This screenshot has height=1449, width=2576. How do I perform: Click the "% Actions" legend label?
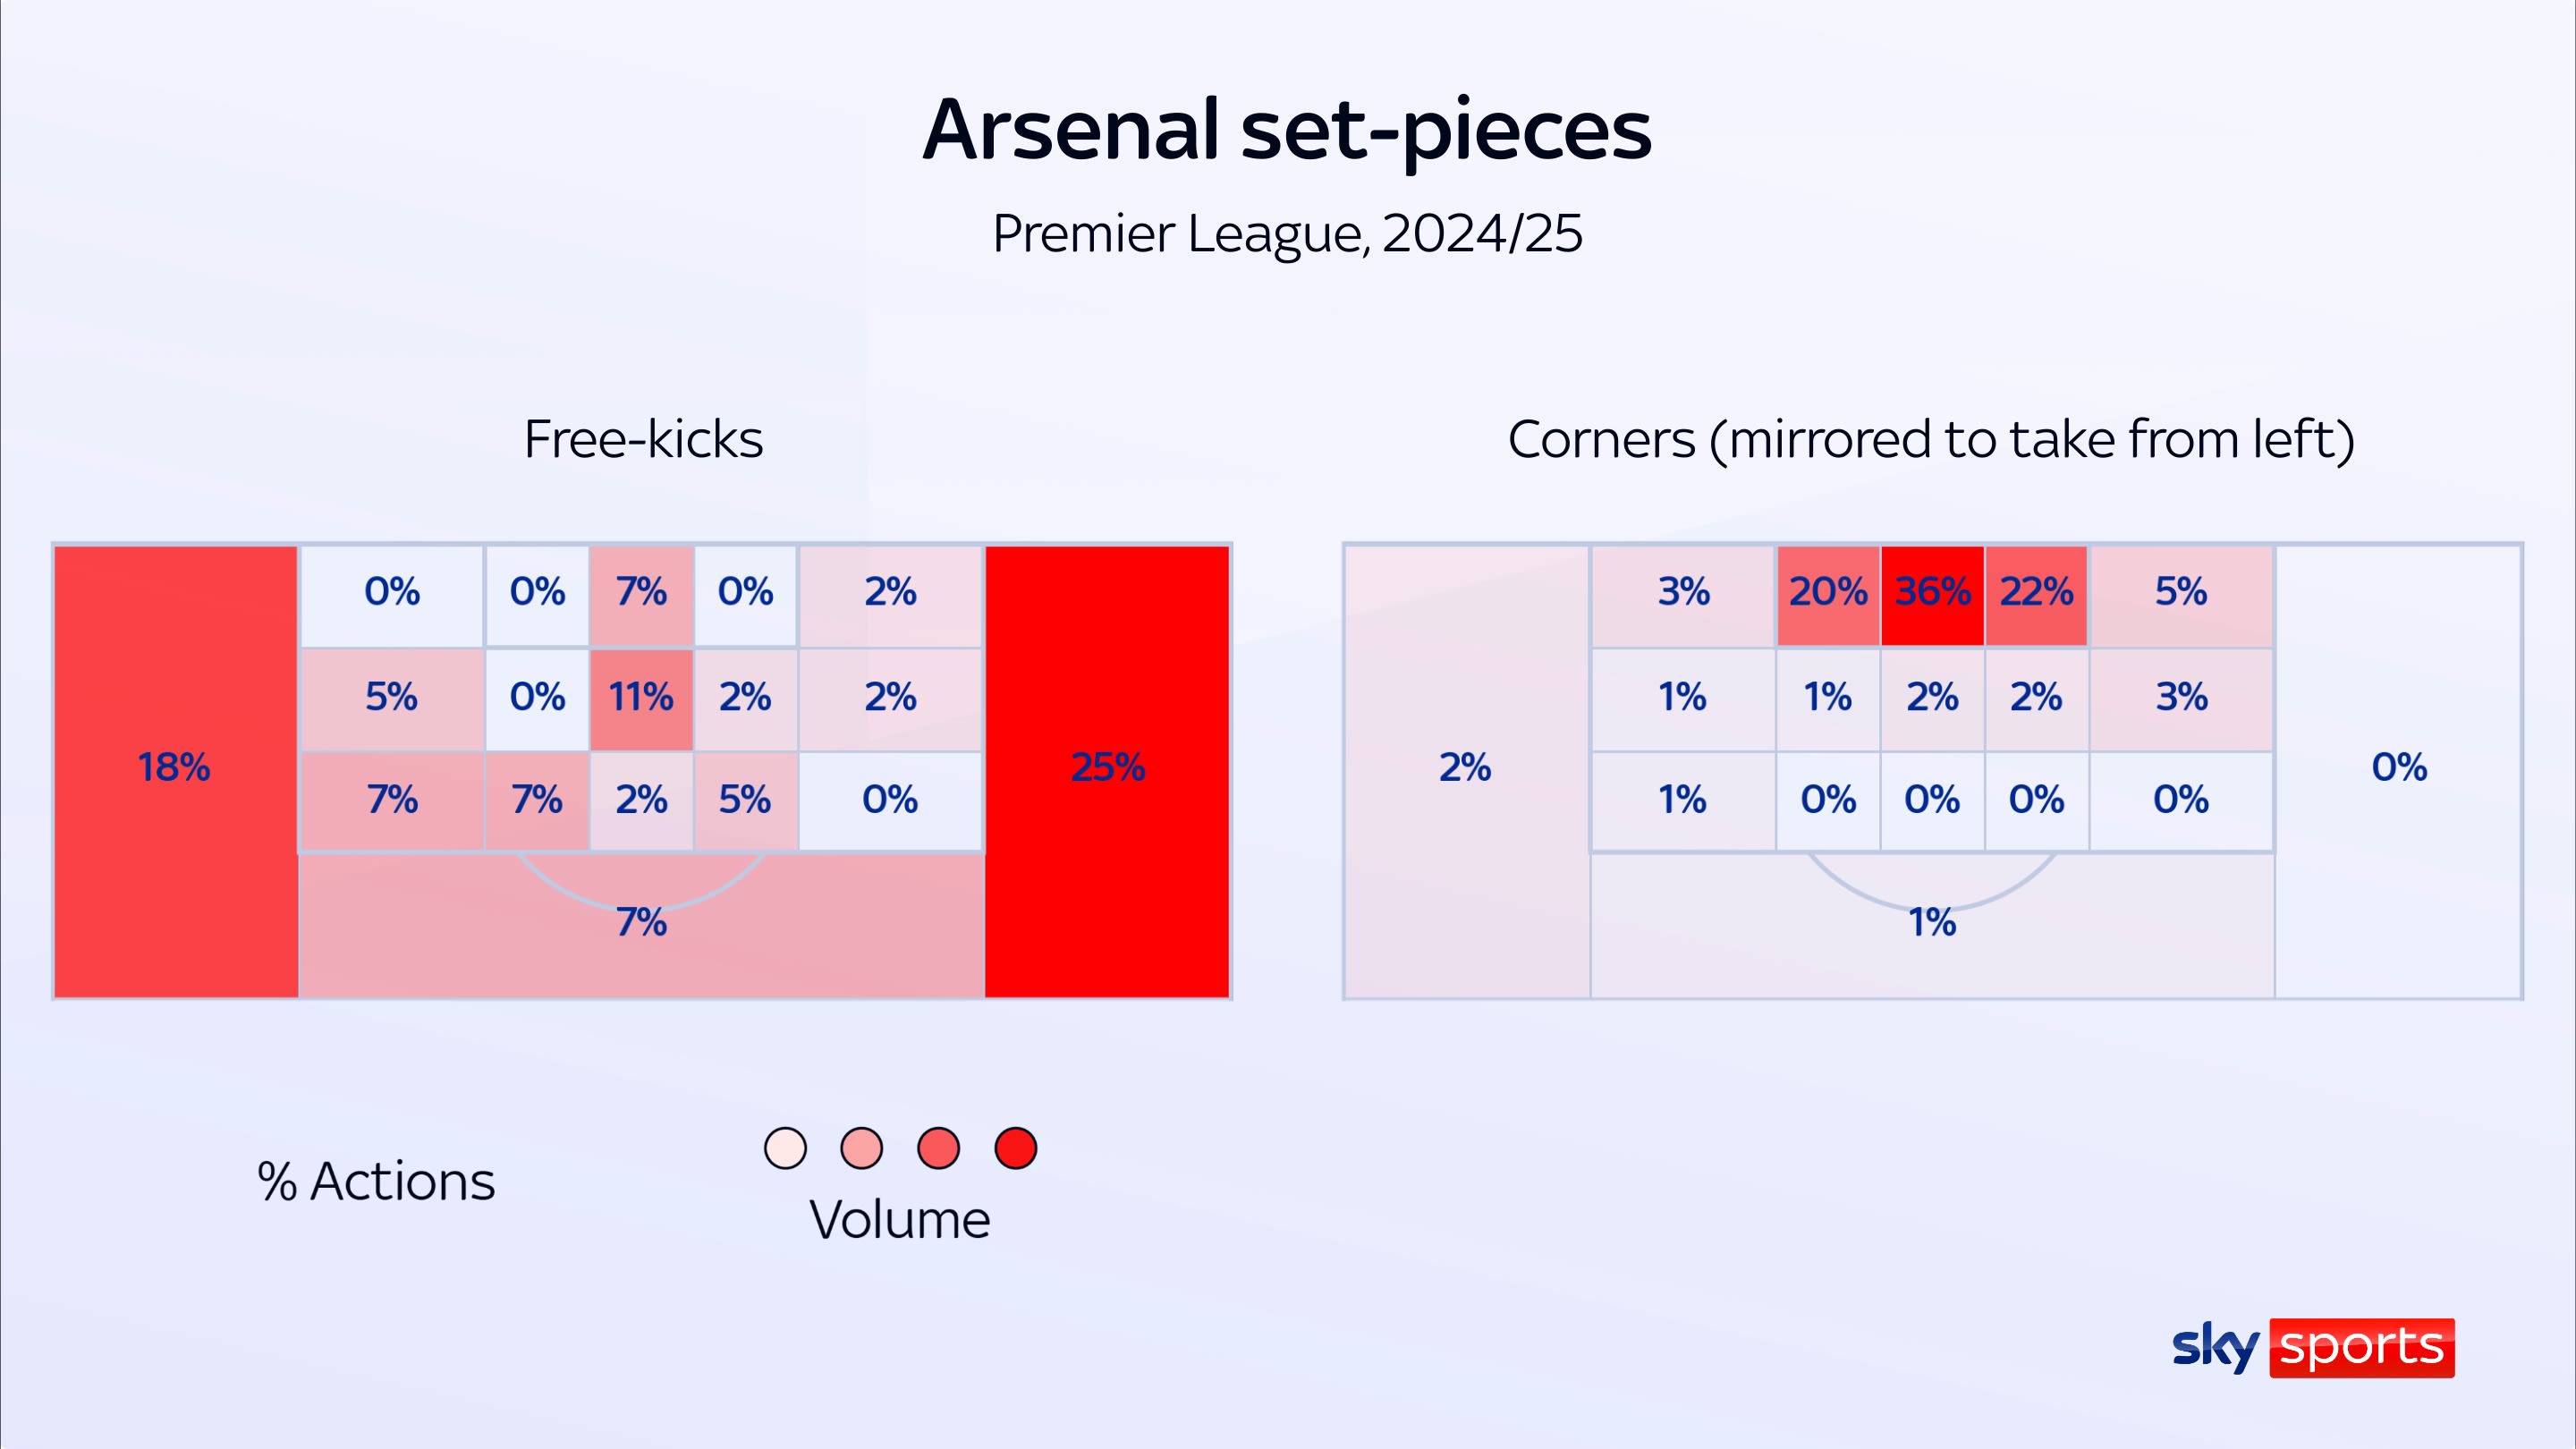click(x=376, y=1181)
